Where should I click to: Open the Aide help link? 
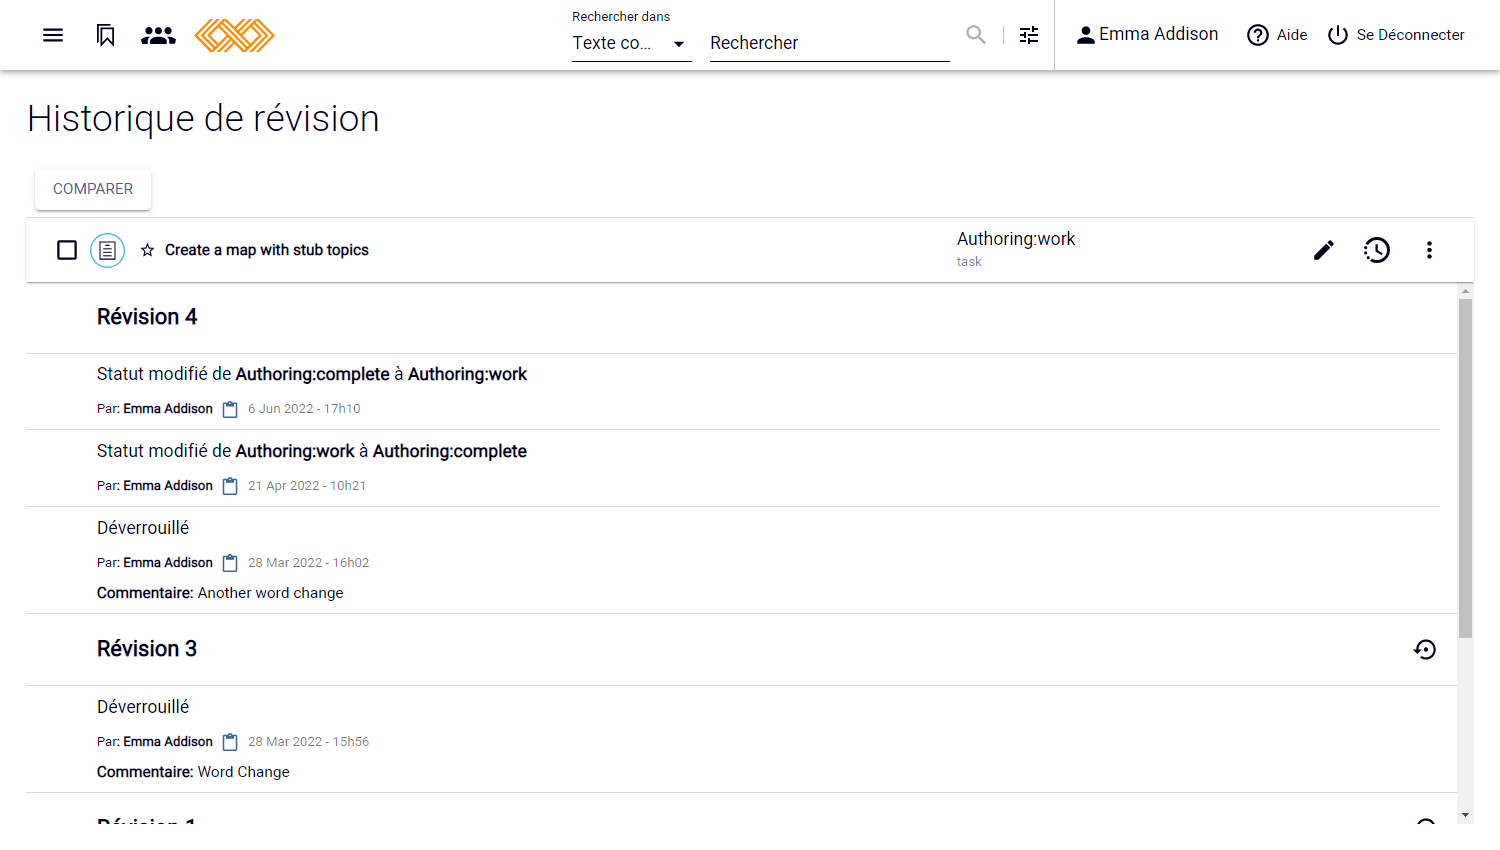1277,35
